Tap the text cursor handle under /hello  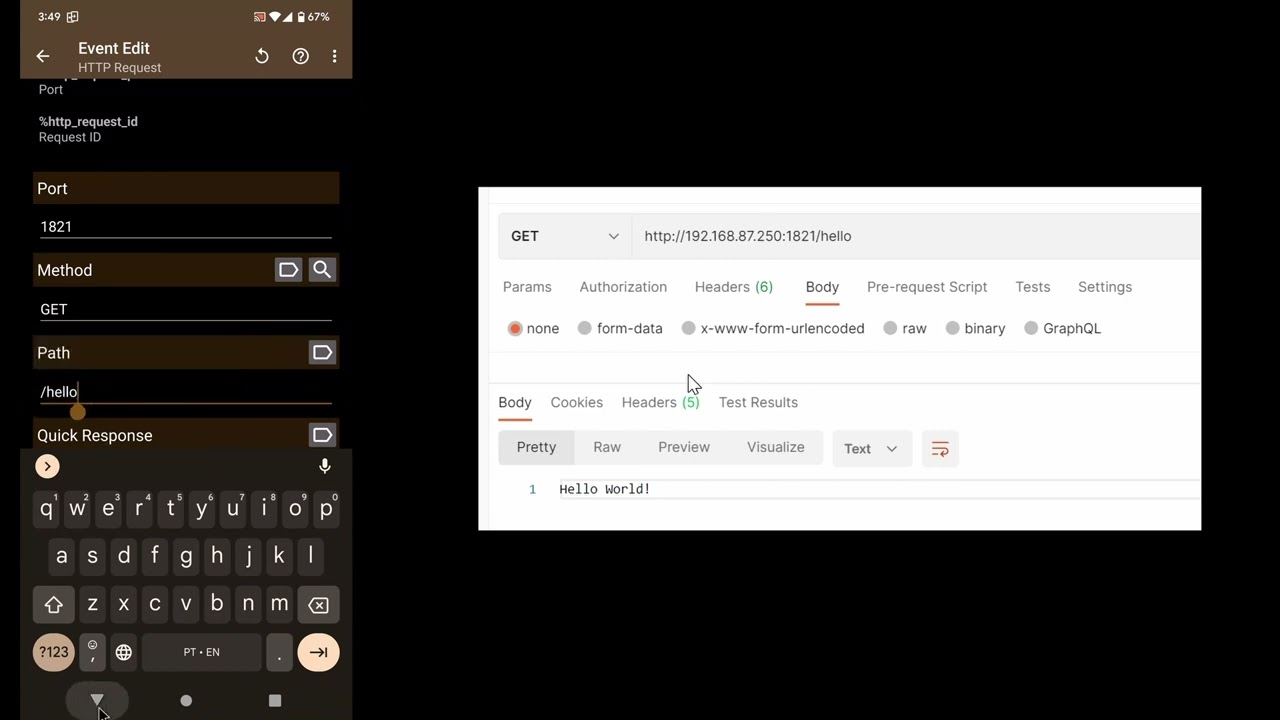[x=78, y=412]
